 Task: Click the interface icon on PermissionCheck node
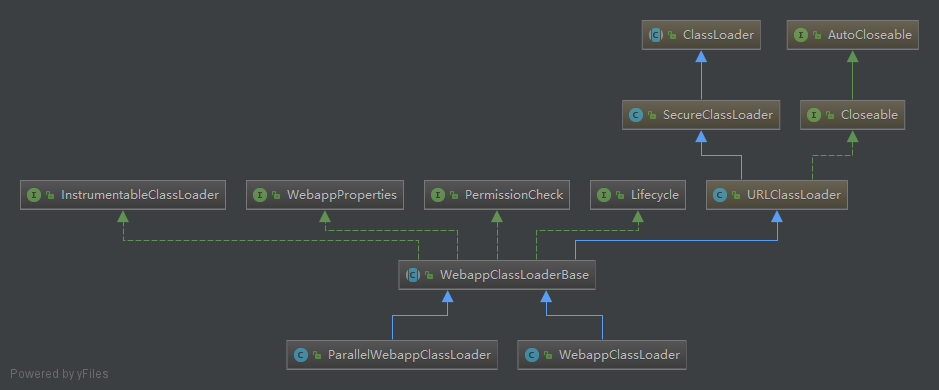(x=438, y=195)
